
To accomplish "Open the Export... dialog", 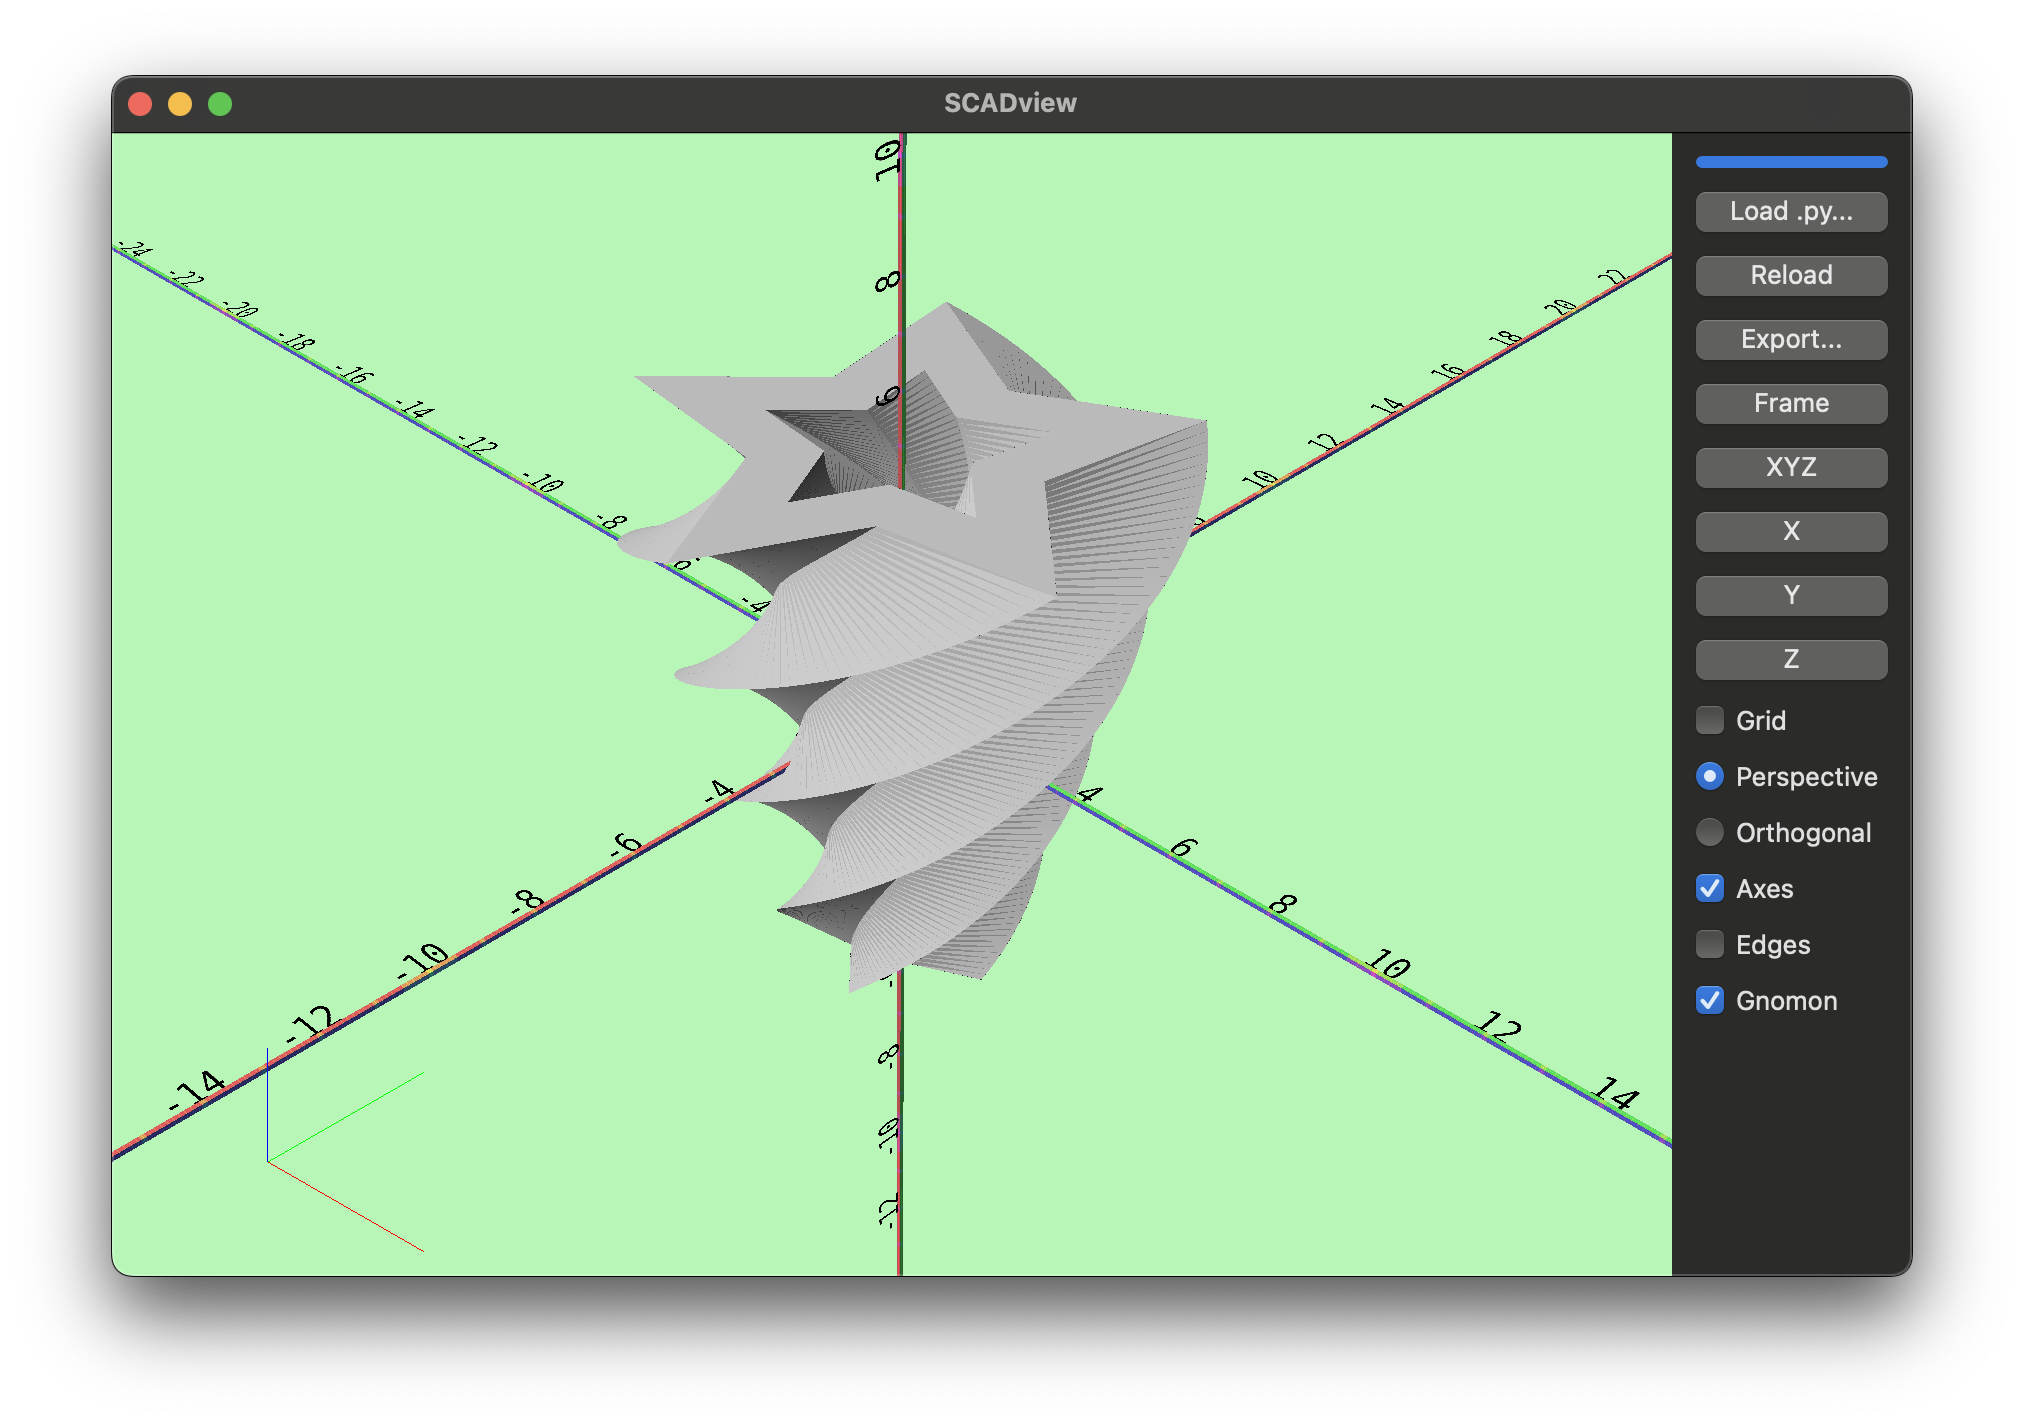I will point(1790,339).
